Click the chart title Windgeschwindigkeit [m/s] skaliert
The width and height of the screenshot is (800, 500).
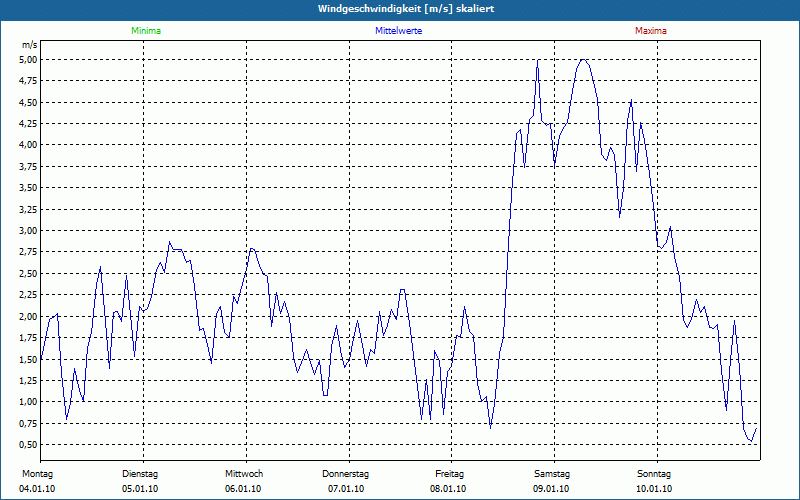pyautogui.click(x=406, y=9)
